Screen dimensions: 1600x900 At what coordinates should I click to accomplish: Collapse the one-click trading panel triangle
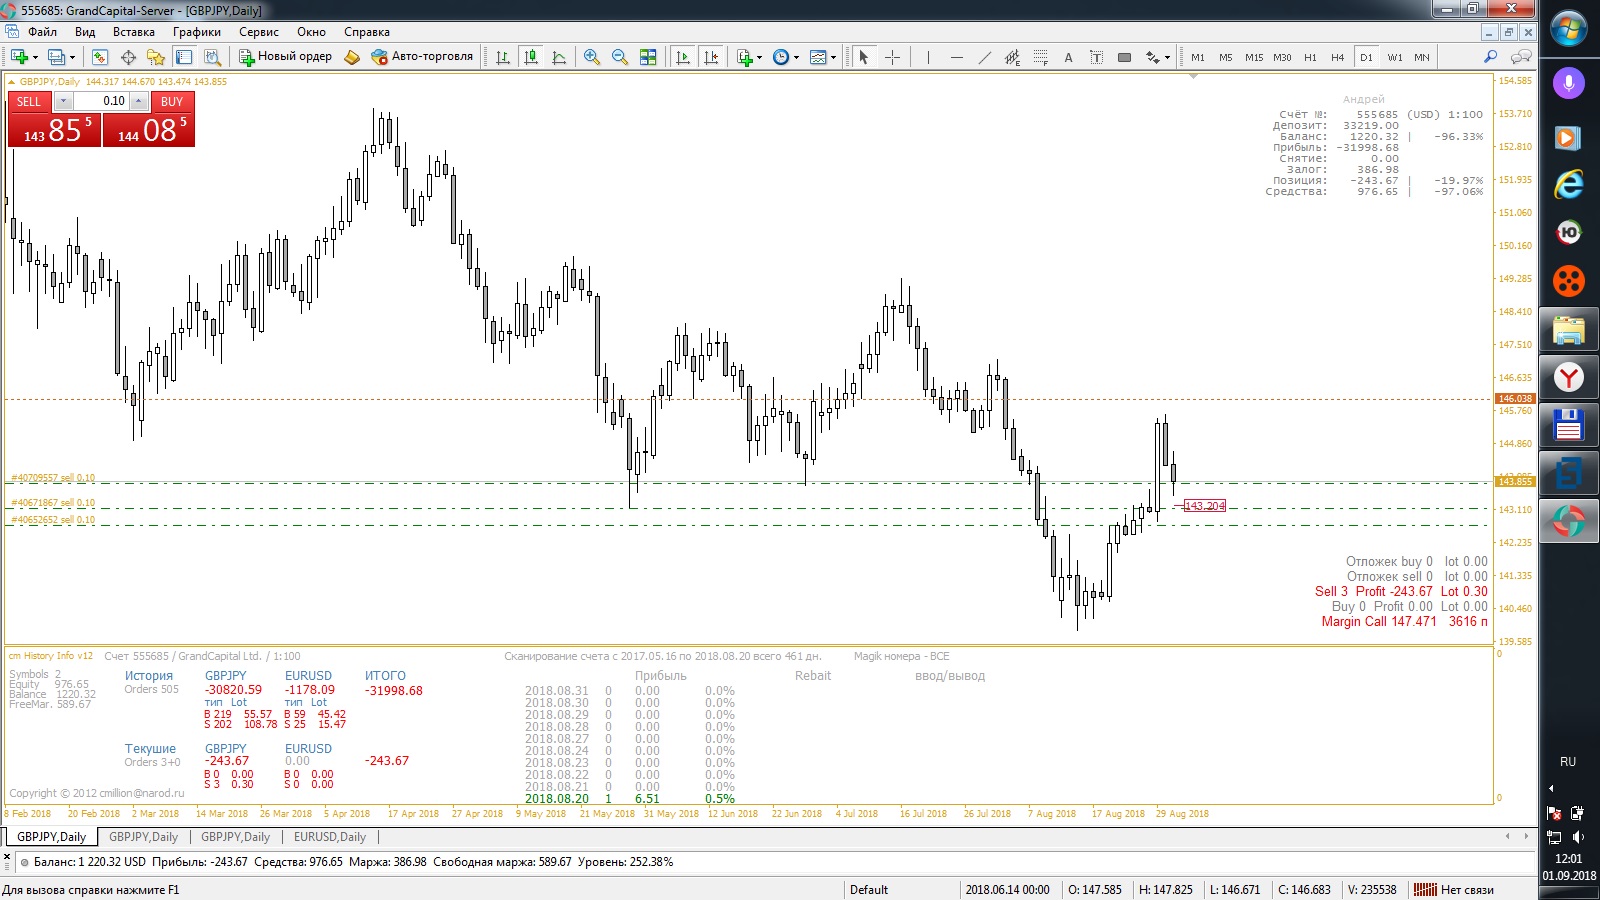12,82
